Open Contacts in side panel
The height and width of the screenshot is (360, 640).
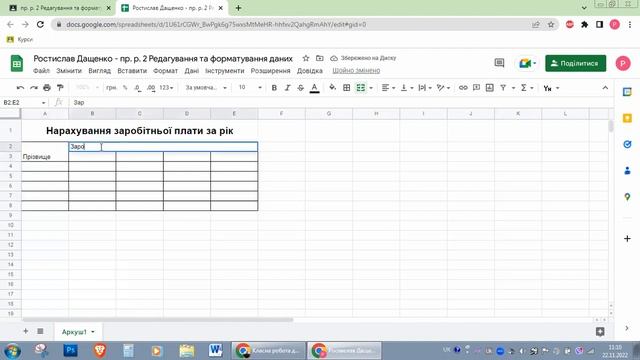coord(627,171)
